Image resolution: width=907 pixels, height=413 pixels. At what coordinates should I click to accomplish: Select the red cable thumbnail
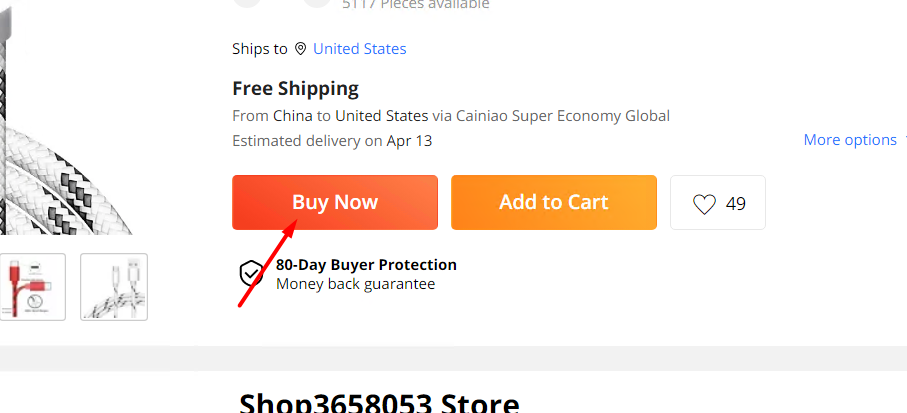[32, 287]
